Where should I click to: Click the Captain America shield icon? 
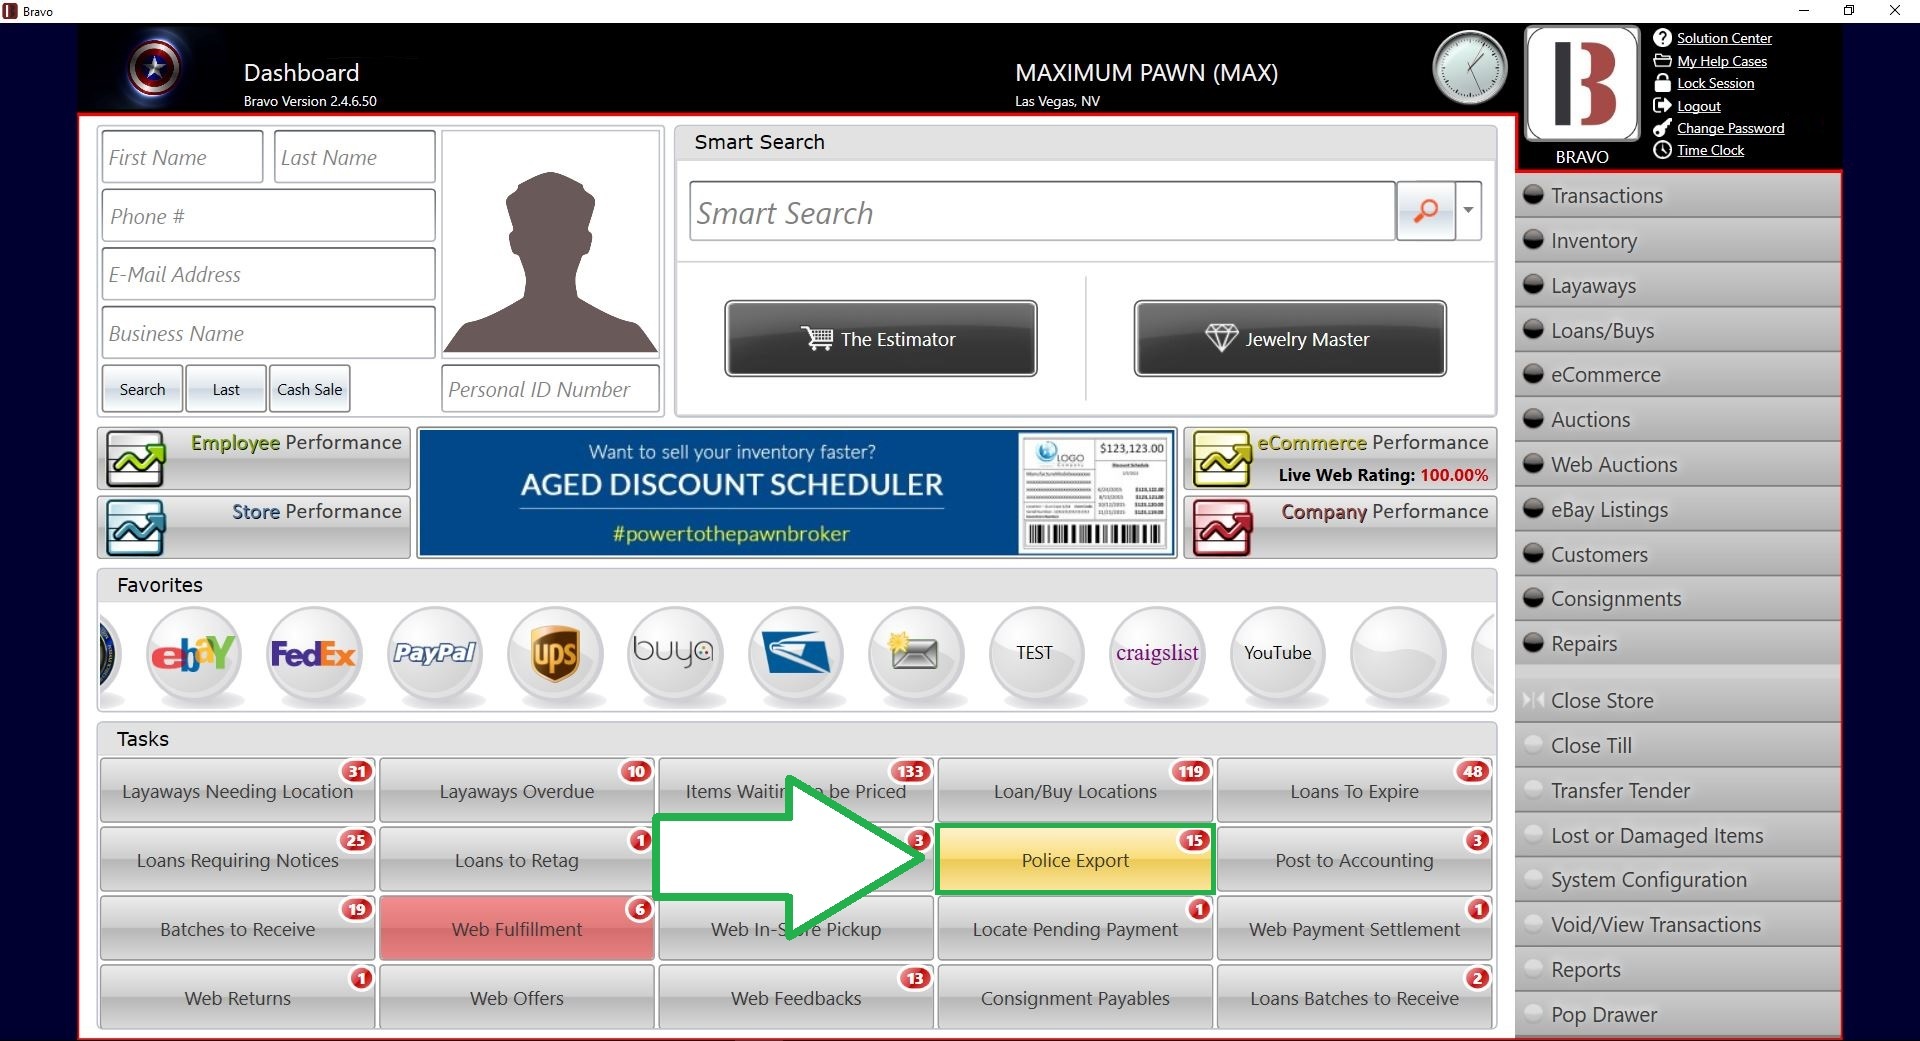(x=155, y=69)
